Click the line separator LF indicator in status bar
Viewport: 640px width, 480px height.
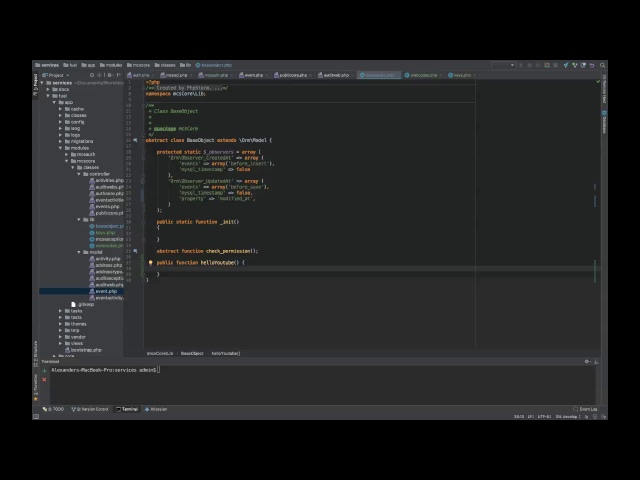pos(531,417)
